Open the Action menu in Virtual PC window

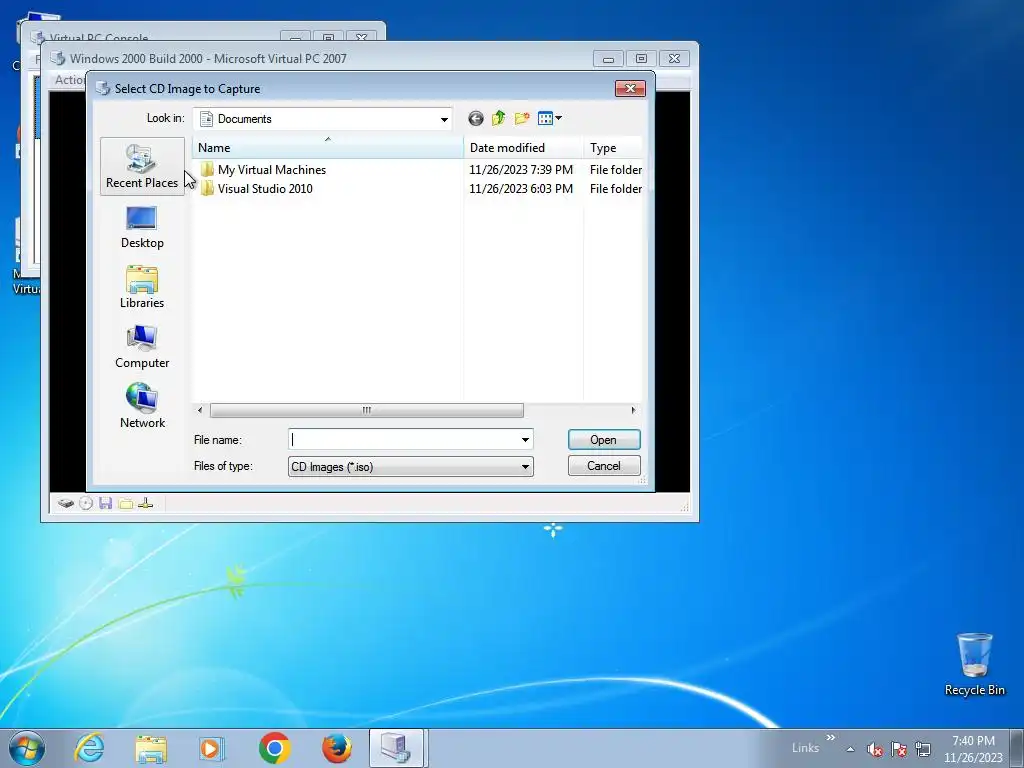(x=69, y=80)
